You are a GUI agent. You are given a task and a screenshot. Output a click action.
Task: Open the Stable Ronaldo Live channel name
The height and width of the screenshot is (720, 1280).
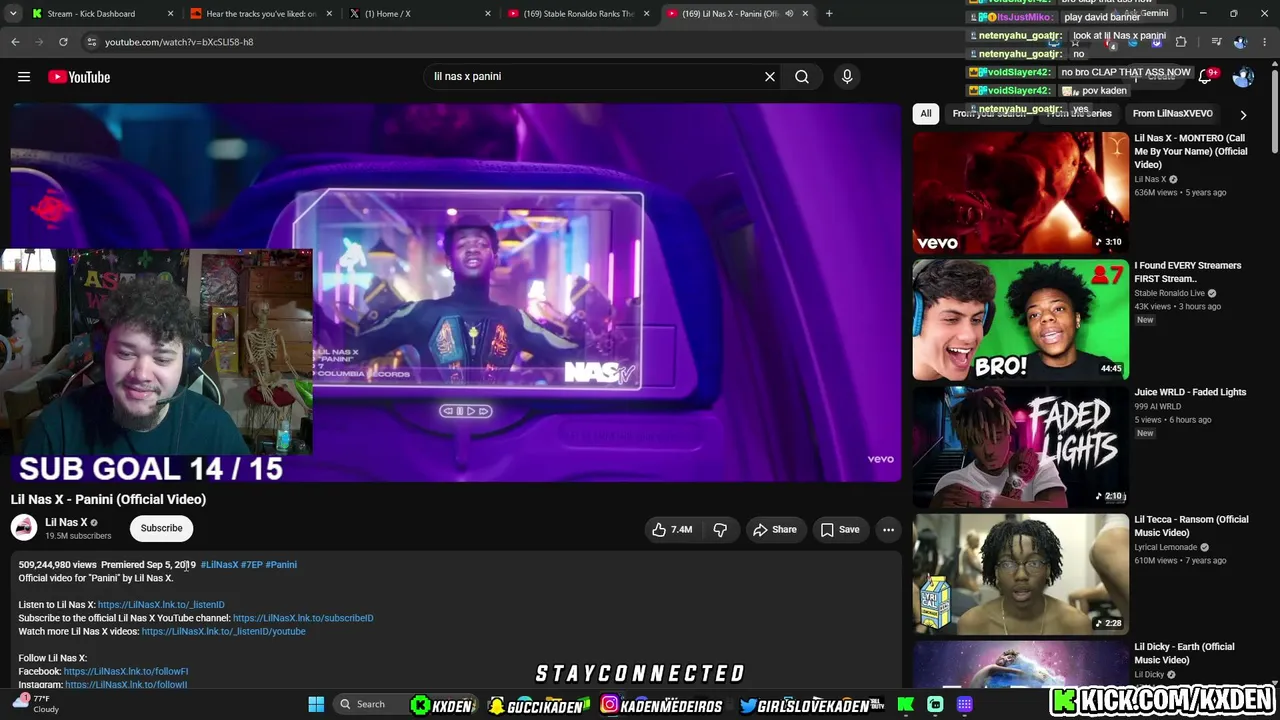[x=1169, y=293]
